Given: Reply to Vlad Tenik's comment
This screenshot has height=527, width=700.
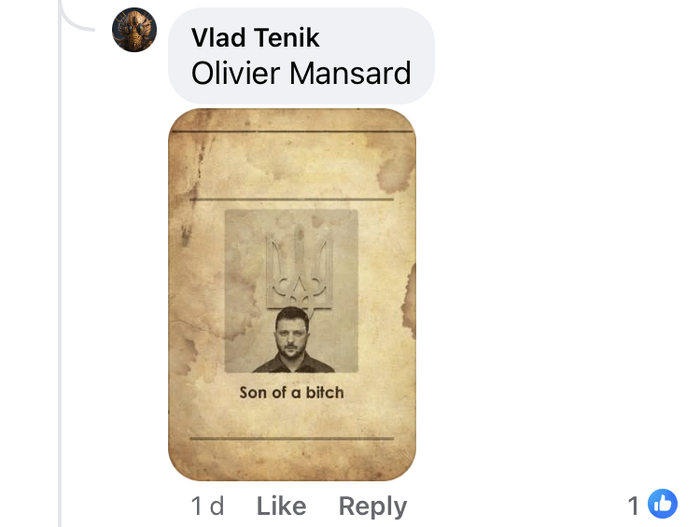Looking at the screenshot, I should [373, 506].
